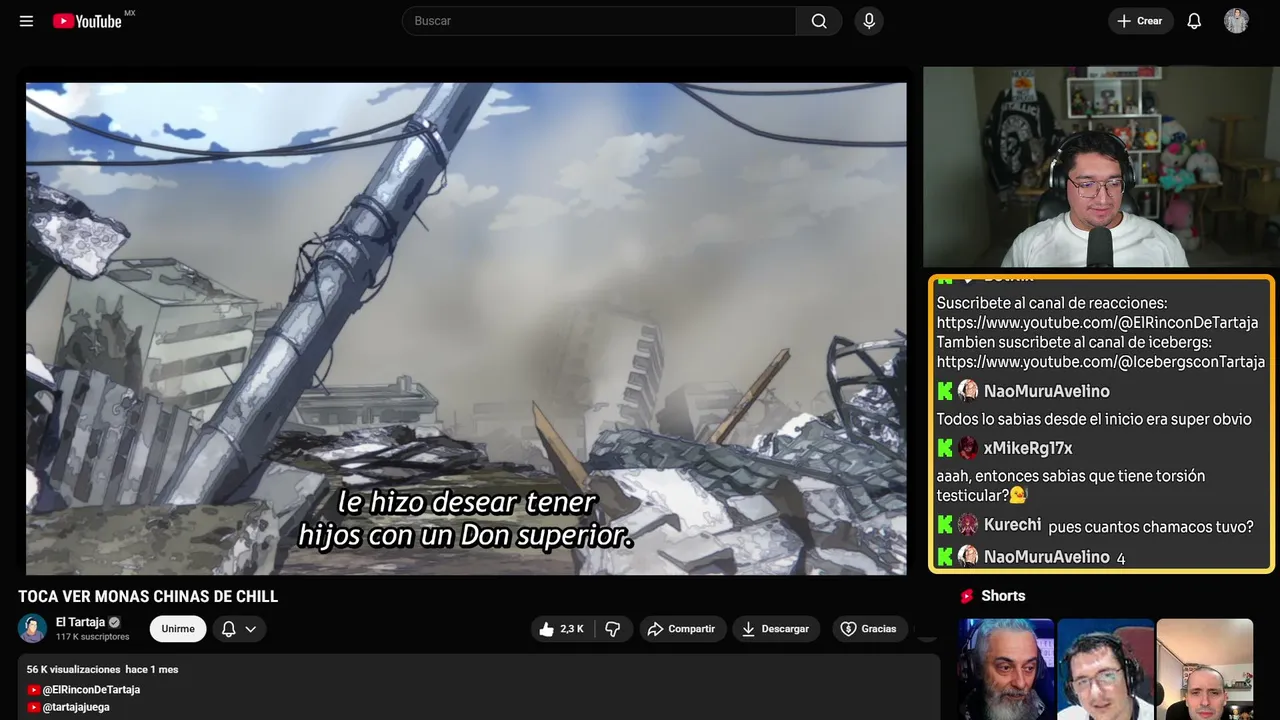Go to YouTube home via logo

coord(88,21)
